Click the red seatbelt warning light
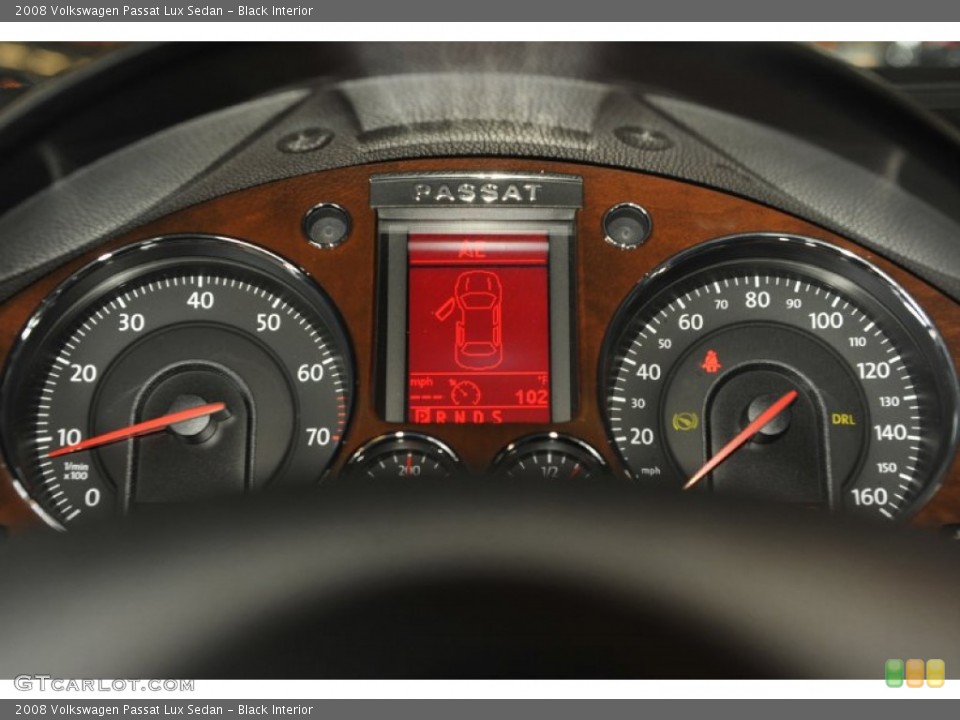The height and width of the screenshot is (720, 960). click(x=710, y=362)
